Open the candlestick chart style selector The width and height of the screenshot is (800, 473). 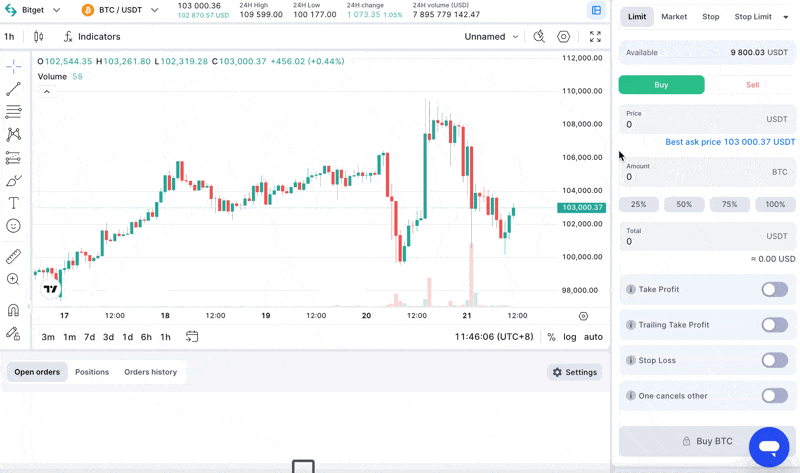(x=38, y=37)
